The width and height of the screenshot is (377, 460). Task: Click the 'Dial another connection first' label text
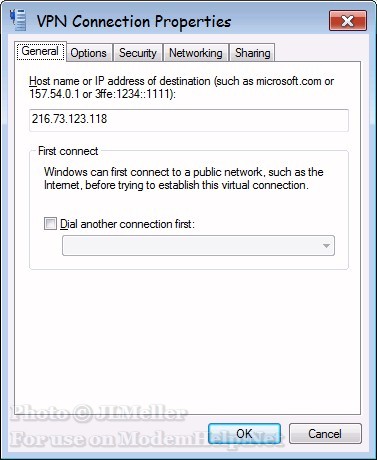click(127, 224)
